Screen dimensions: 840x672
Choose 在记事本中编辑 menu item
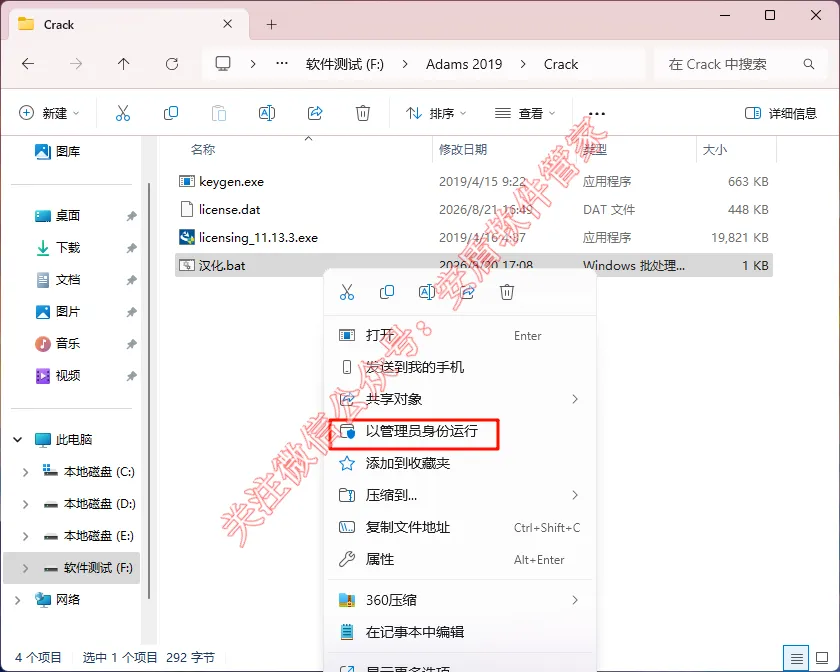point(460,632)
